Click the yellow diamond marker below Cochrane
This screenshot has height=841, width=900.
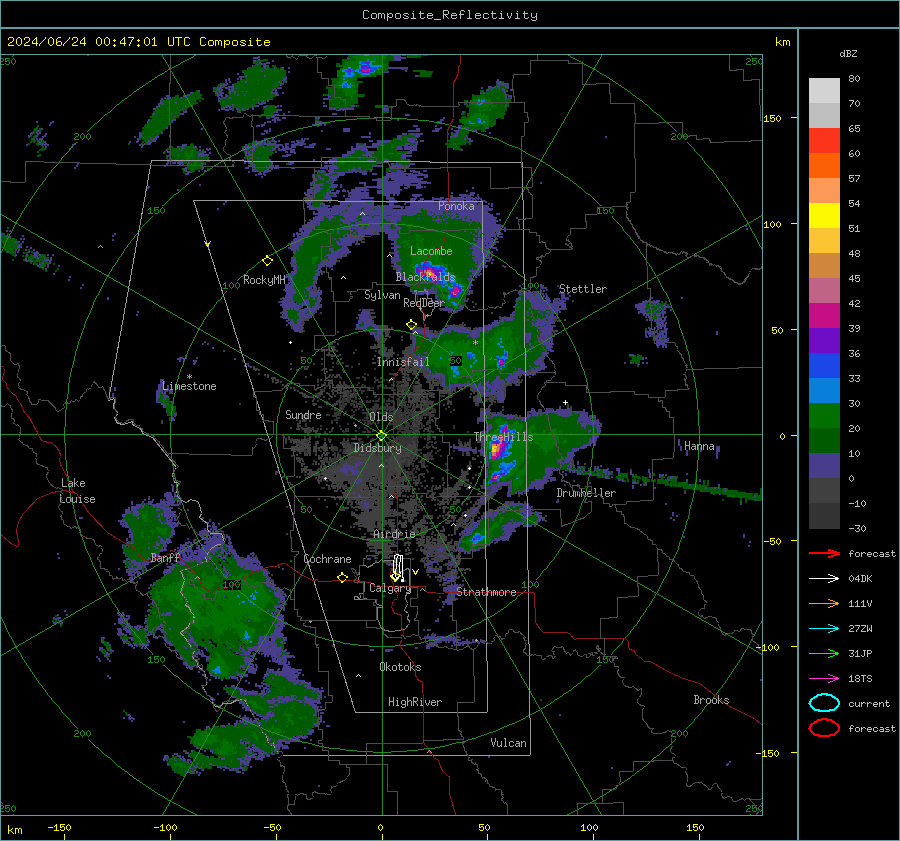coord(343,578)
